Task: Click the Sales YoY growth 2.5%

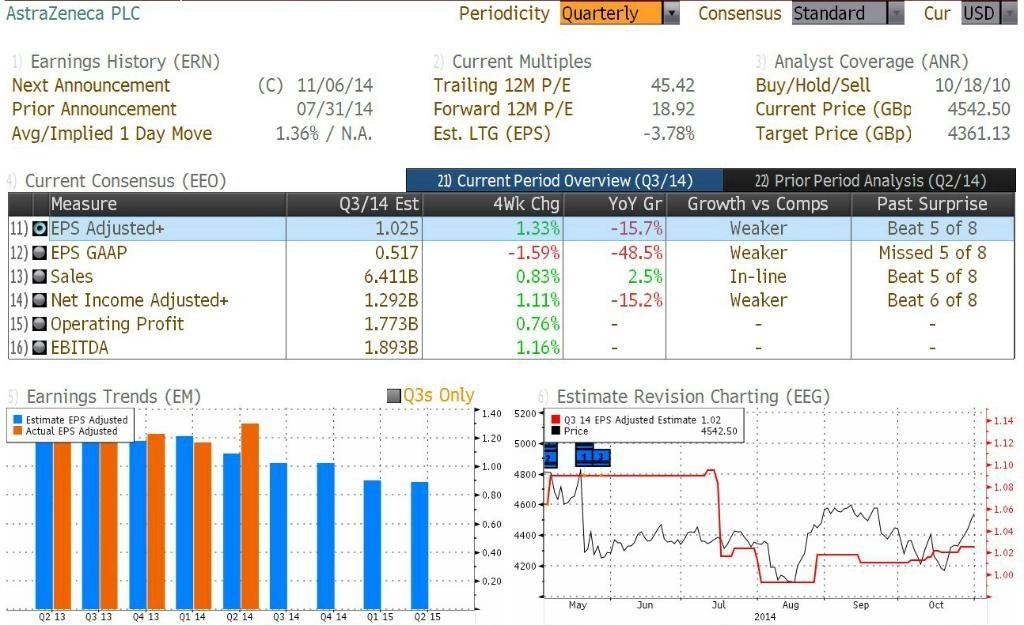Action: (645, 276)
